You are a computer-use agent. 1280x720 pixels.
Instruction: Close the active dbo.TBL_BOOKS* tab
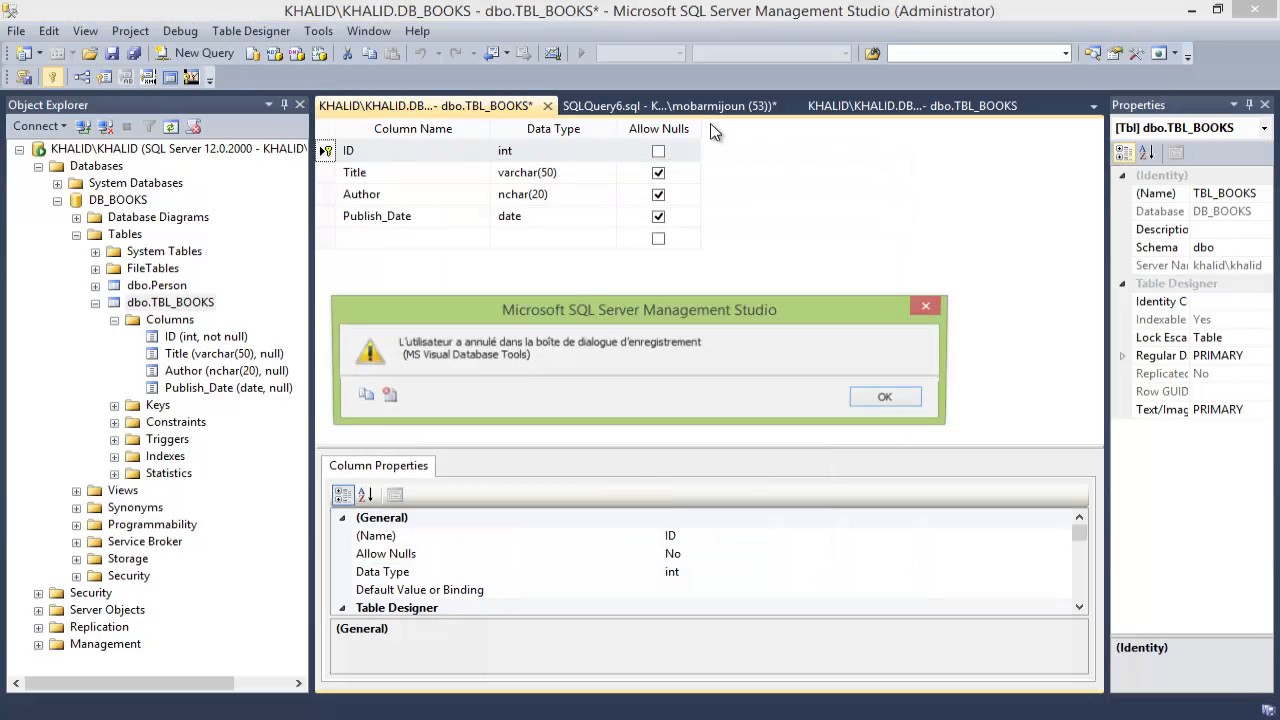coord(548,106)
